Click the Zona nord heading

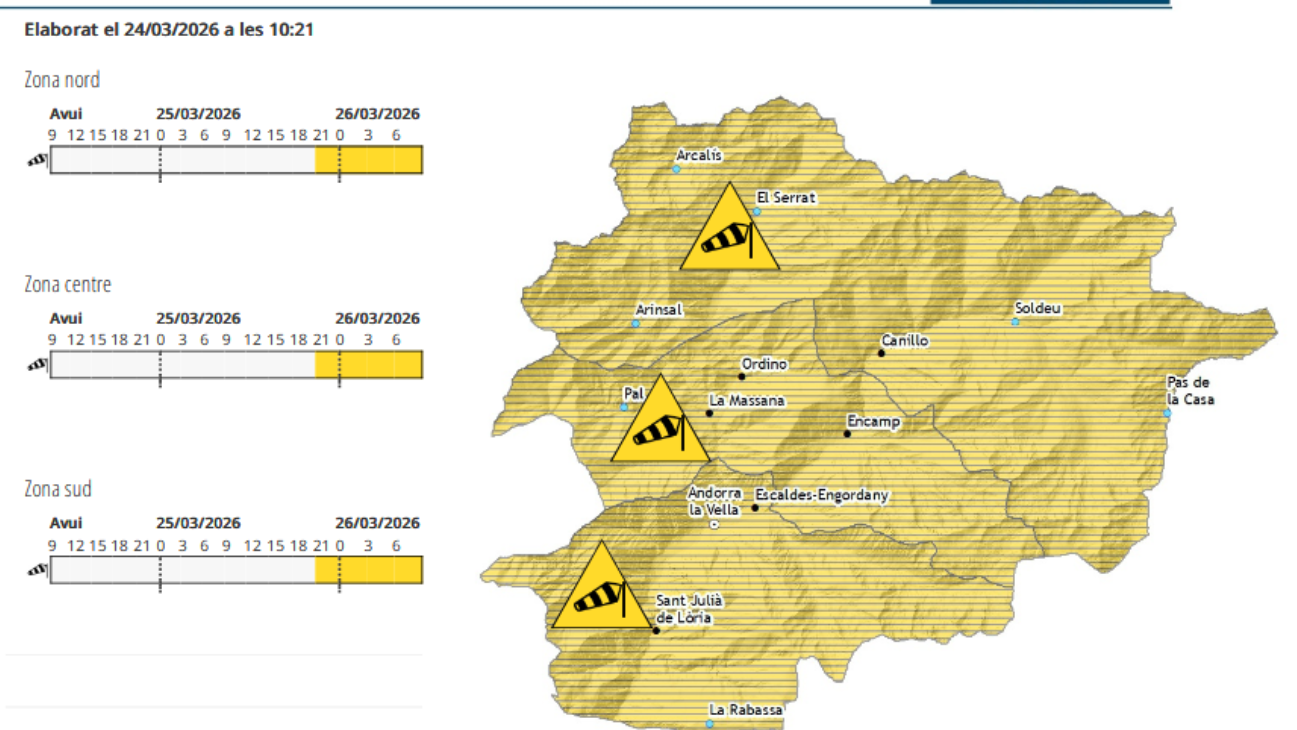tap(62, 80)
